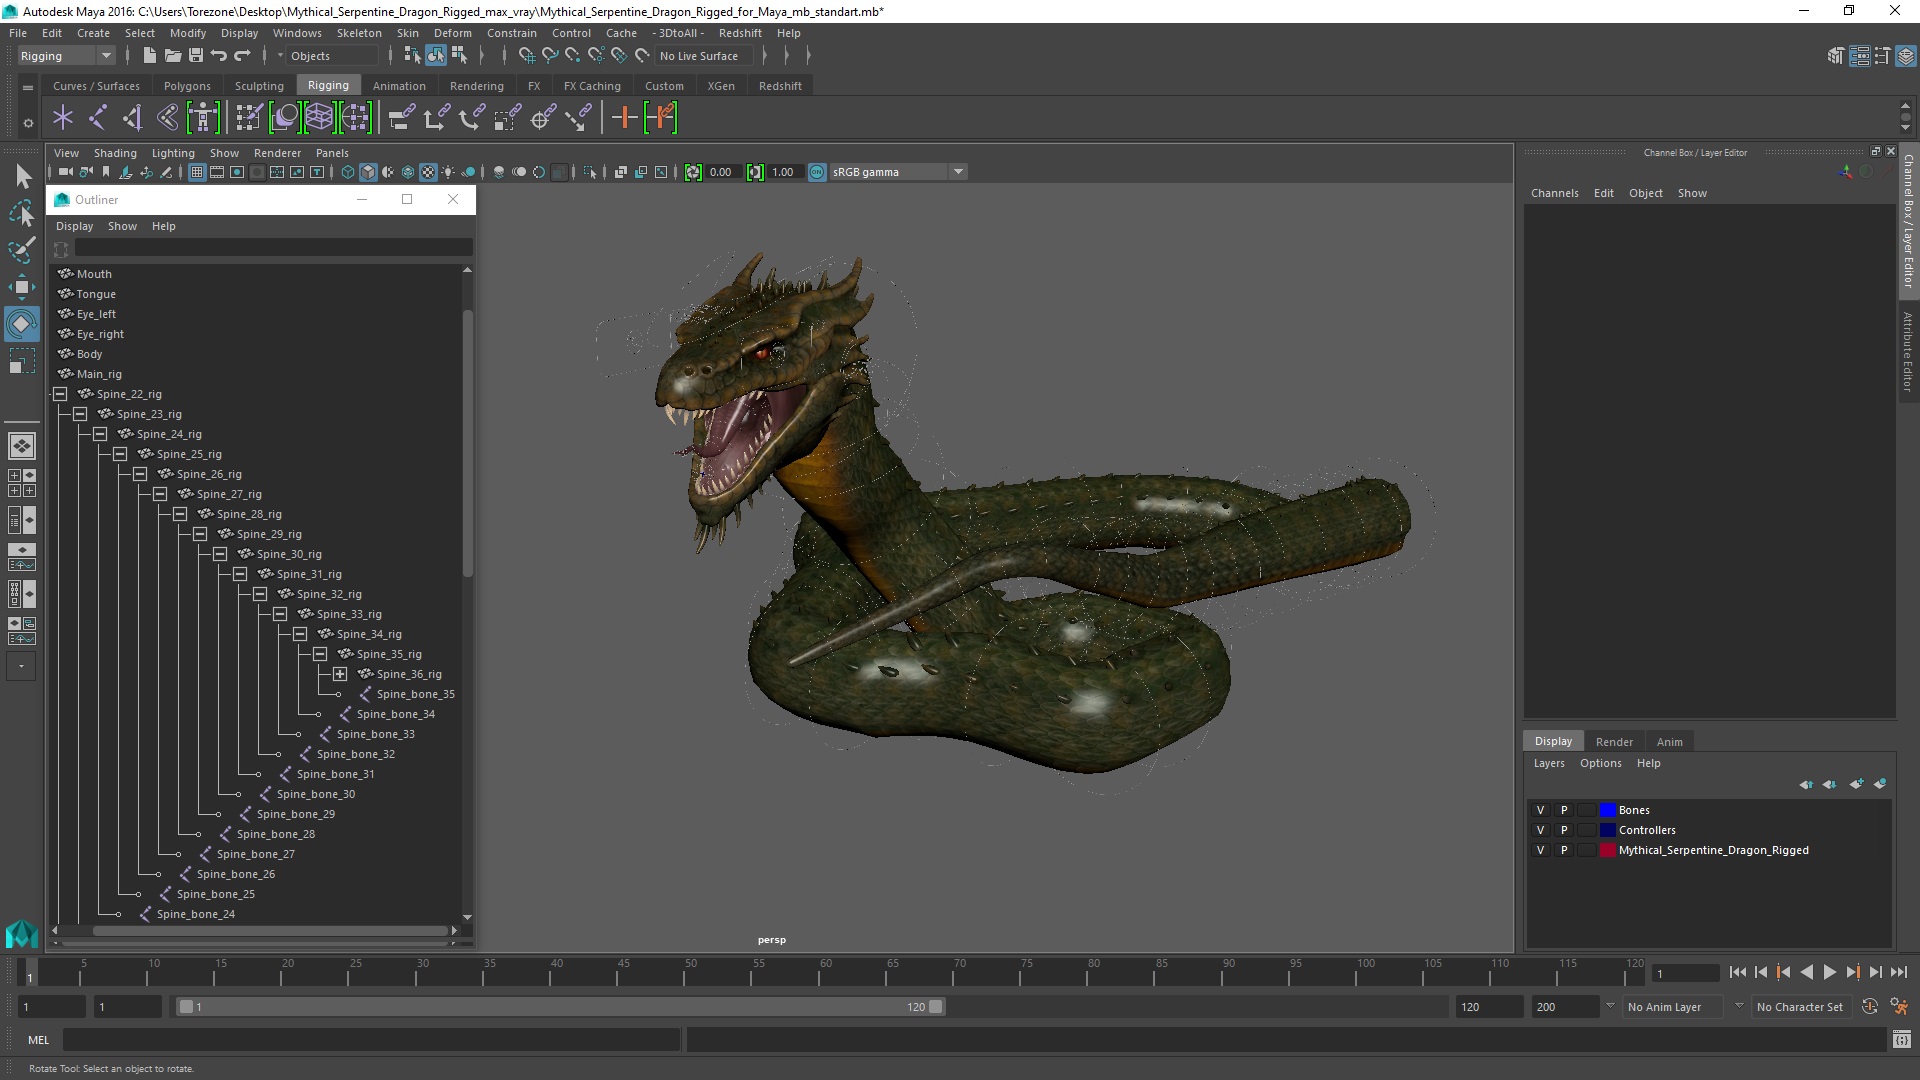Toggle playback P for Controllers layer
1920x1080 pixels.
pos(1564,830)
